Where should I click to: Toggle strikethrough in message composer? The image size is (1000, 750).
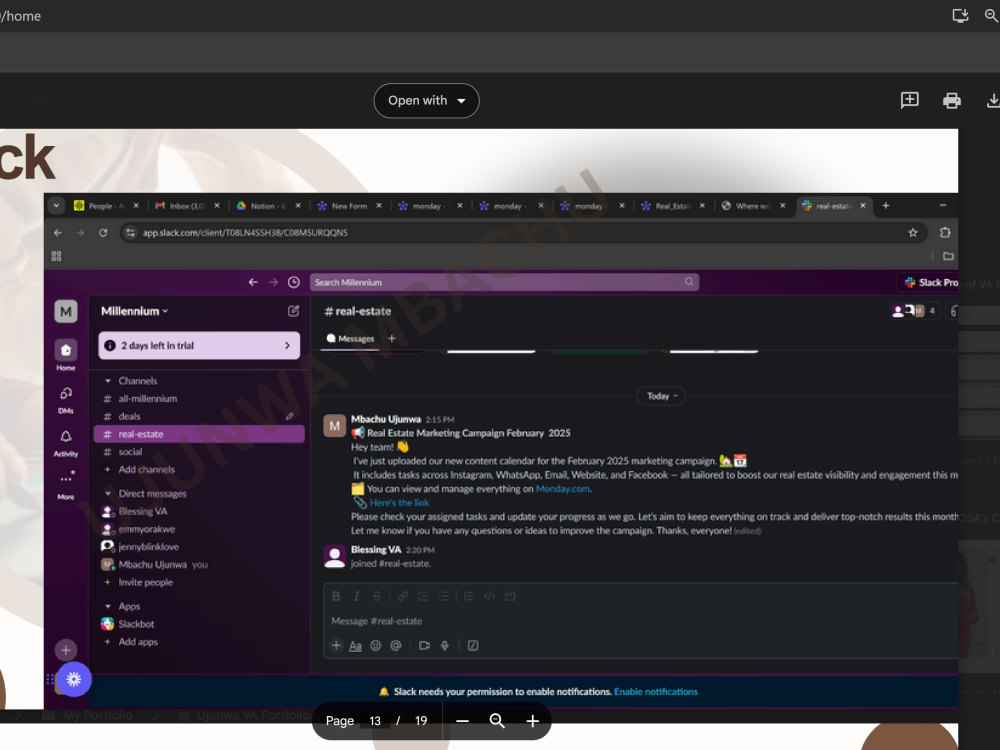[x=377, y=596]
